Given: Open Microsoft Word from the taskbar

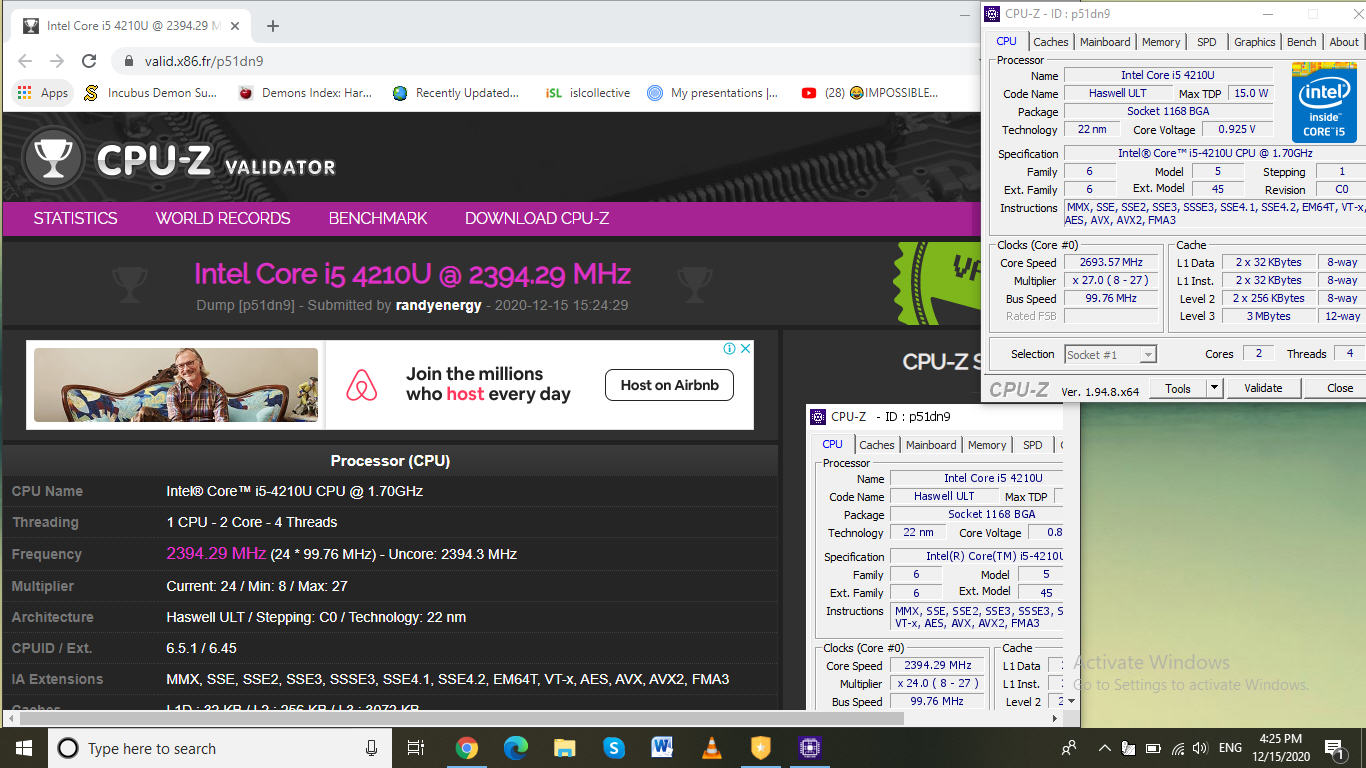Looking at the screenshot, I should pos(662,748).
